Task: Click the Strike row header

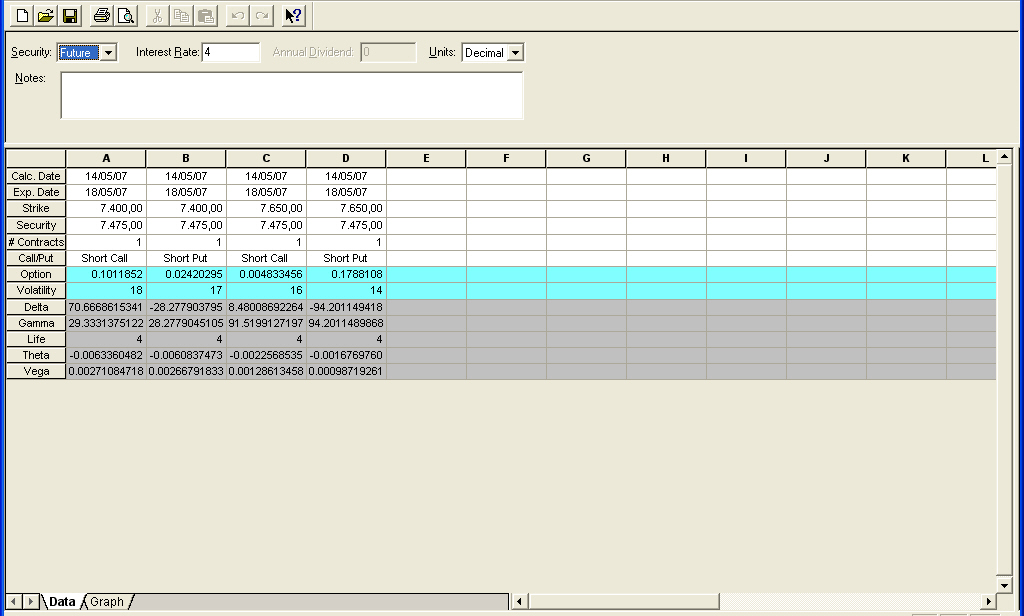Action: pos(36,208)
